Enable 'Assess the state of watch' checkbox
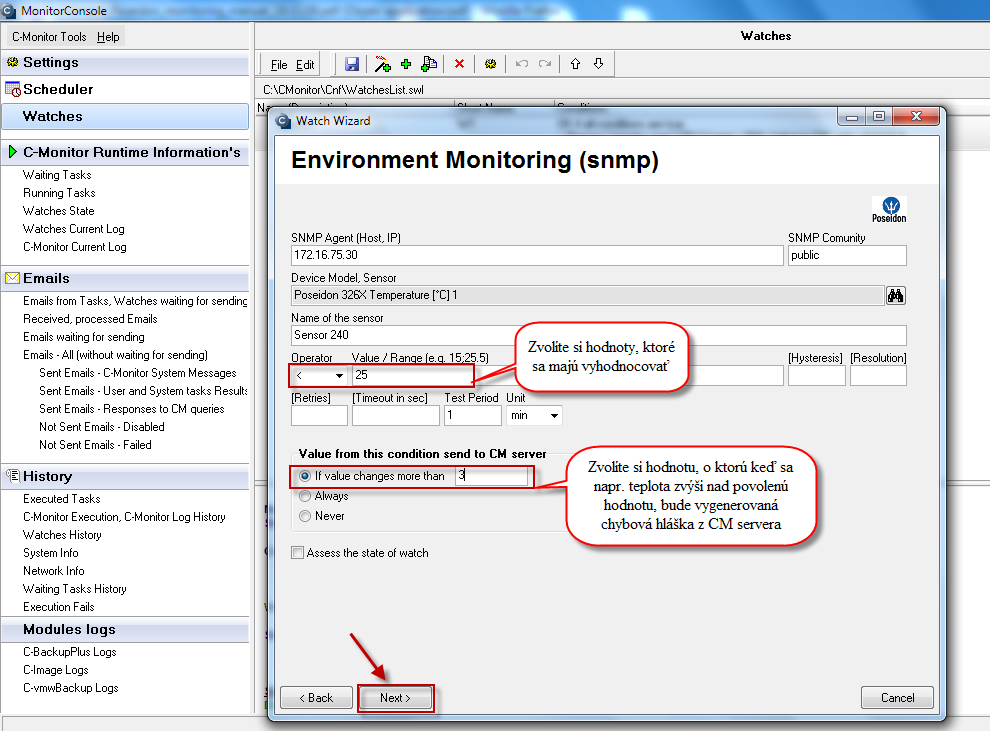This screenshot has height=731, width=990. click(297, 553)
